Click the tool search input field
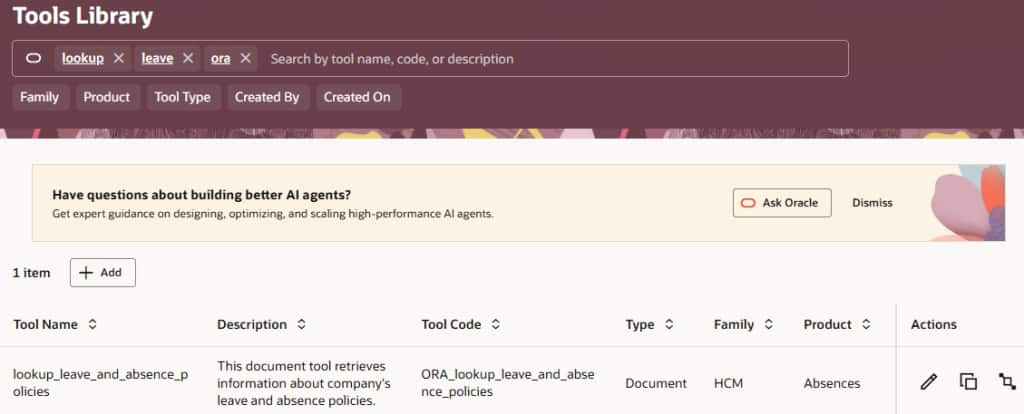The height and width of the screenshot is (414, 1024). pos(550,59)
